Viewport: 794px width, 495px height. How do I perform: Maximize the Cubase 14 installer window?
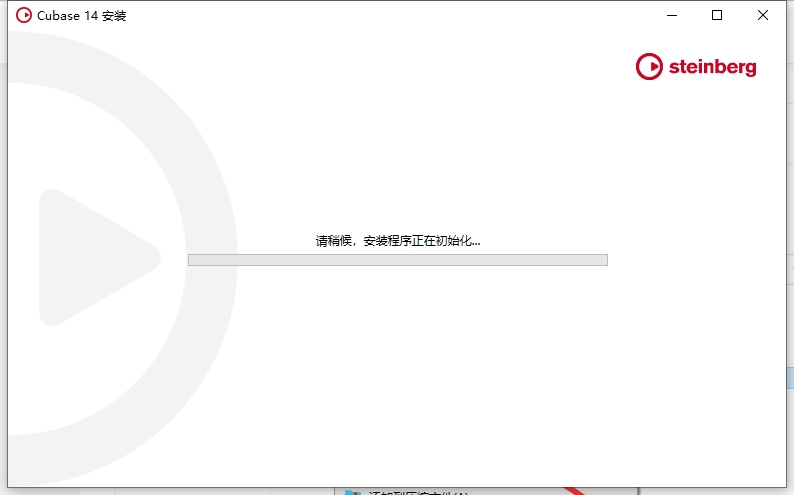[717, 15]
